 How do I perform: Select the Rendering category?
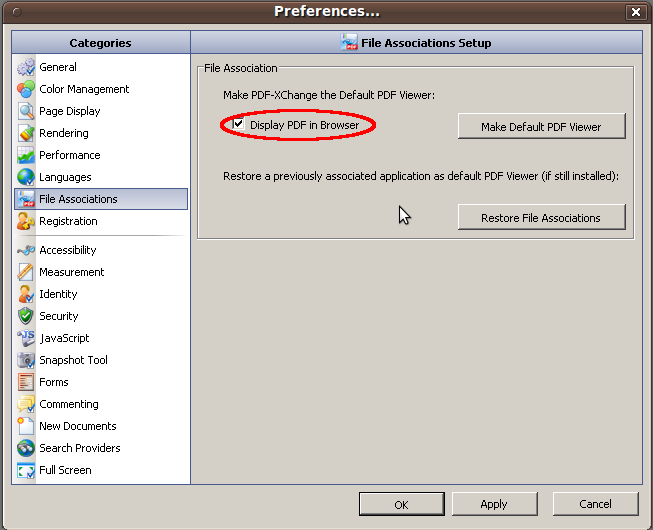(64, 133)
